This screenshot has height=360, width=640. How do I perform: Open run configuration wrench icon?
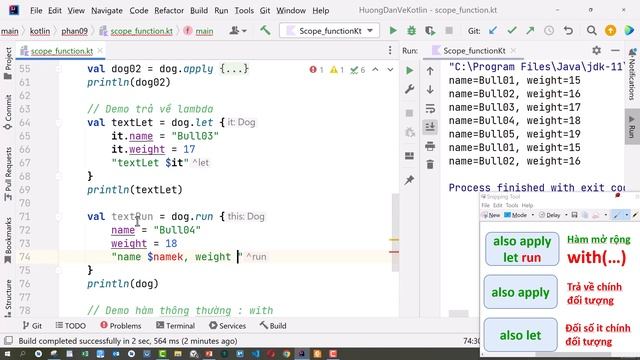click(x=409, y=89)
